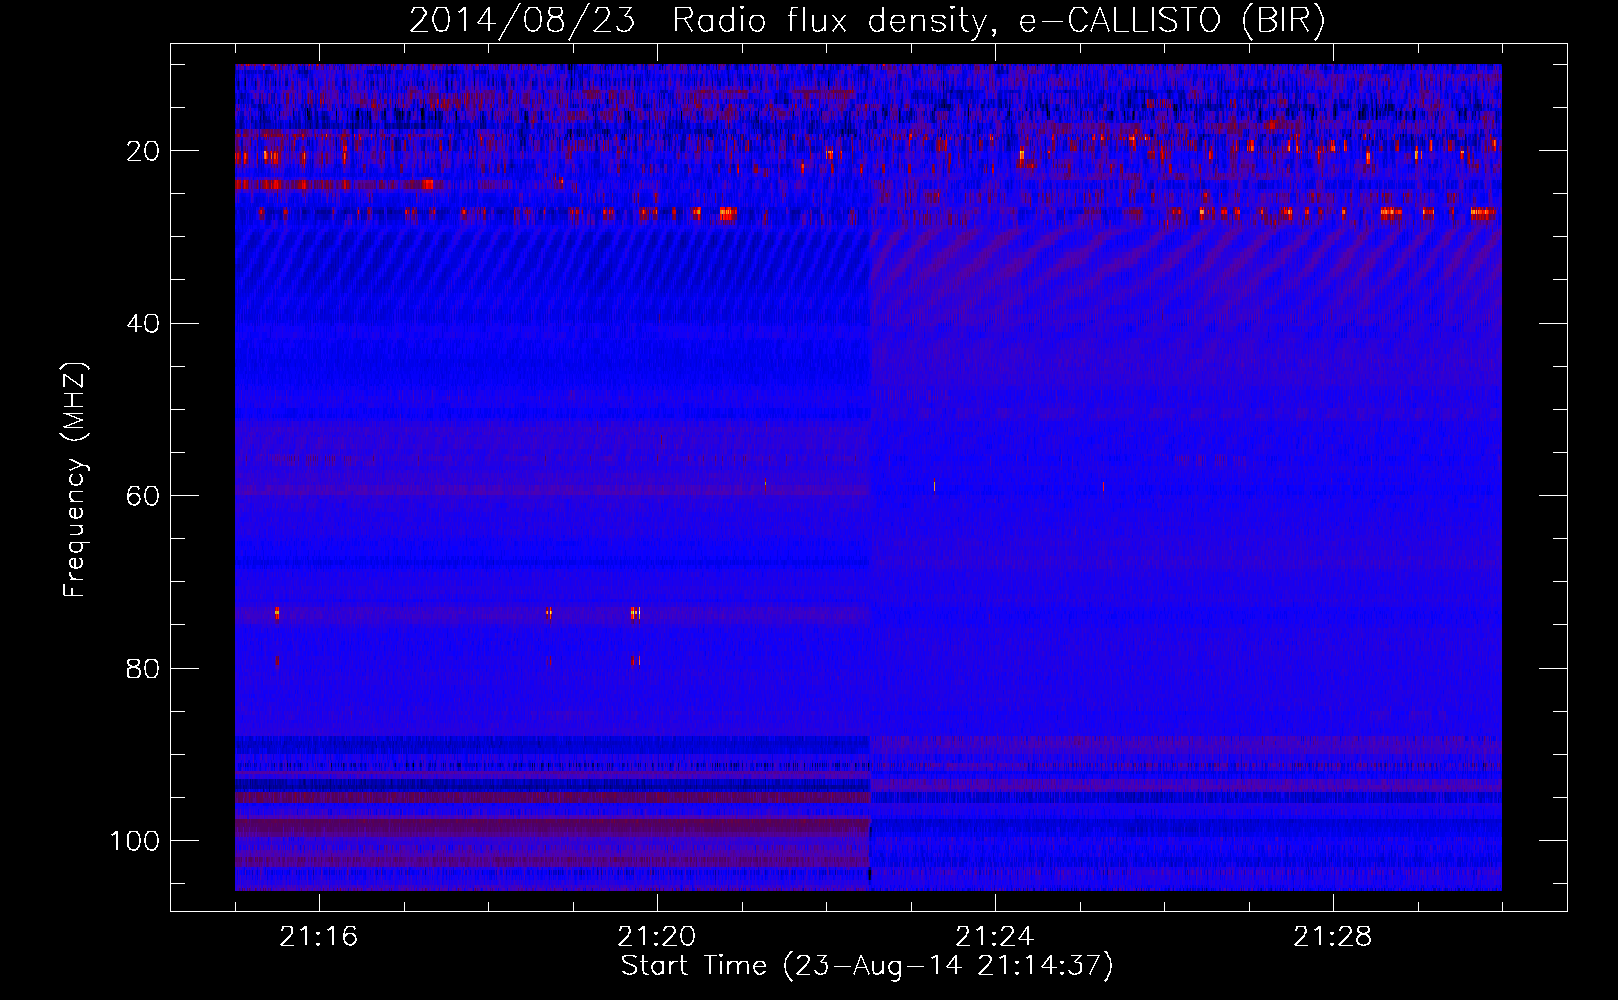
Task: Select the 40 MHz frequency tick label
Action: point(144,324)
